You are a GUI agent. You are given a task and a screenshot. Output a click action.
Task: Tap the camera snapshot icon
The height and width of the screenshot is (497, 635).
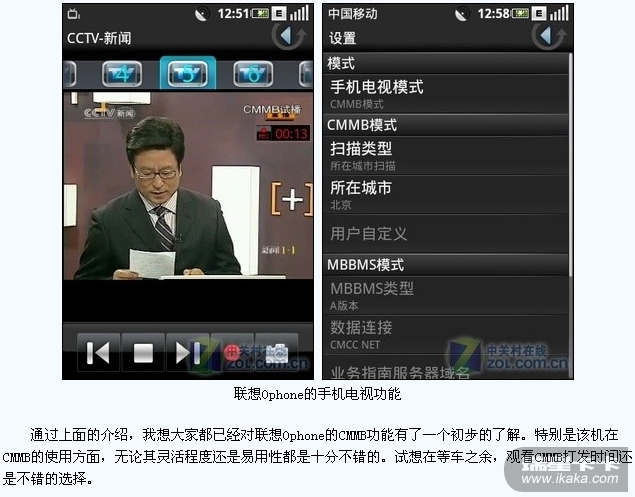point(277,352)
